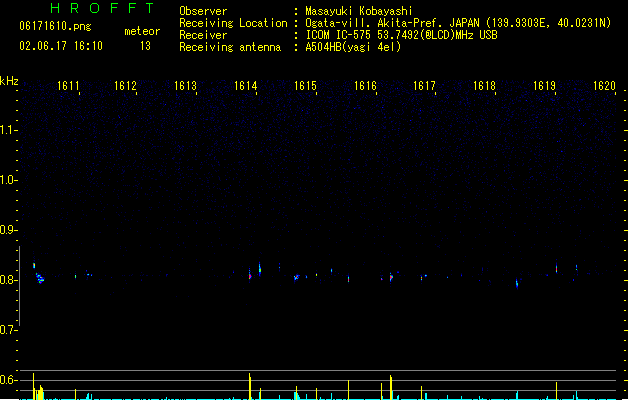The image size is (629, 400).
Task: Click the 1611 time axis label
Action: [68, 86]
